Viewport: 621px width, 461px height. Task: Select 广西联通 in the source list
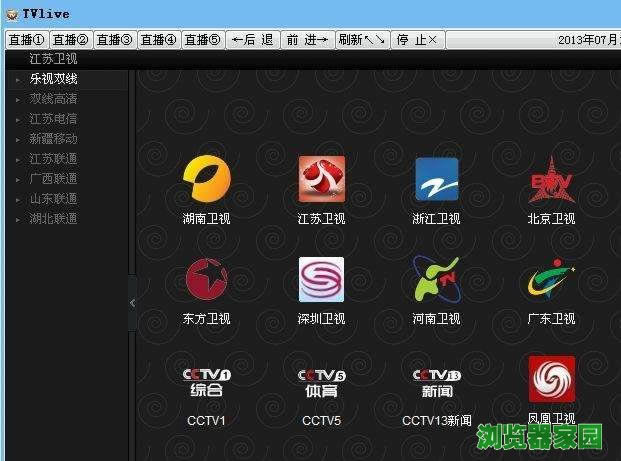[53, 179]
